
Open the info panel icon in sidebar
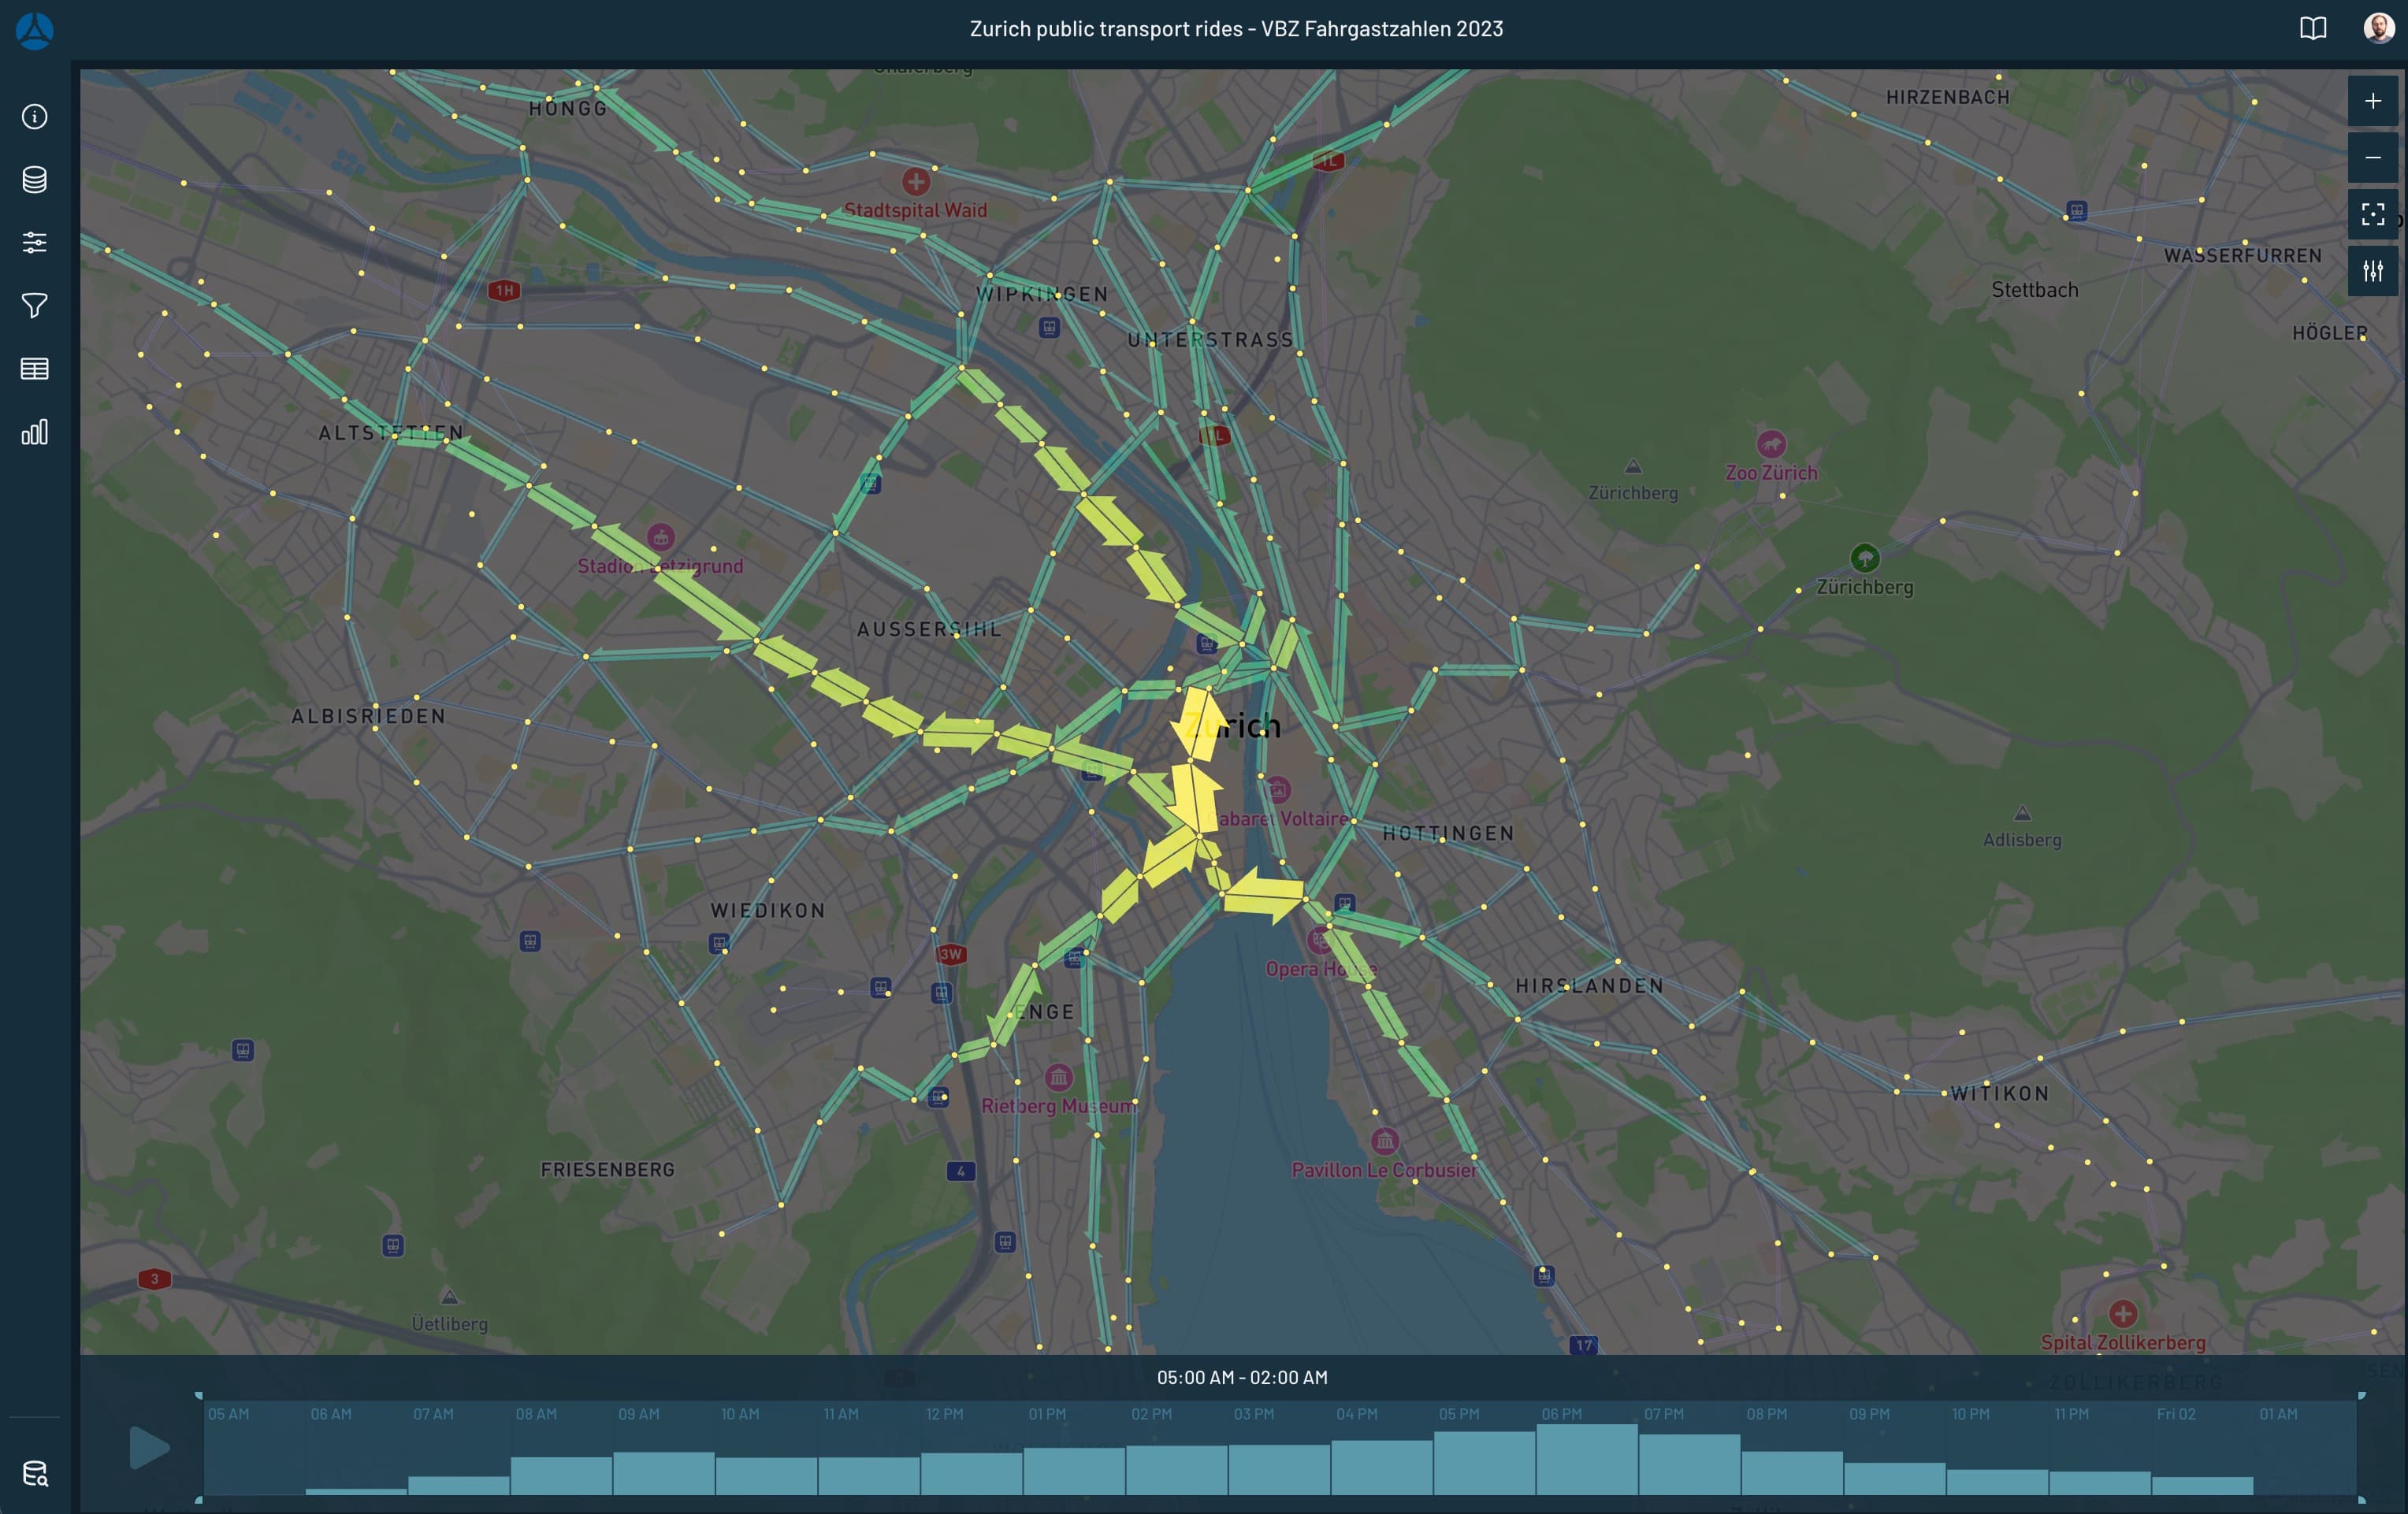[x=34, y=117]
